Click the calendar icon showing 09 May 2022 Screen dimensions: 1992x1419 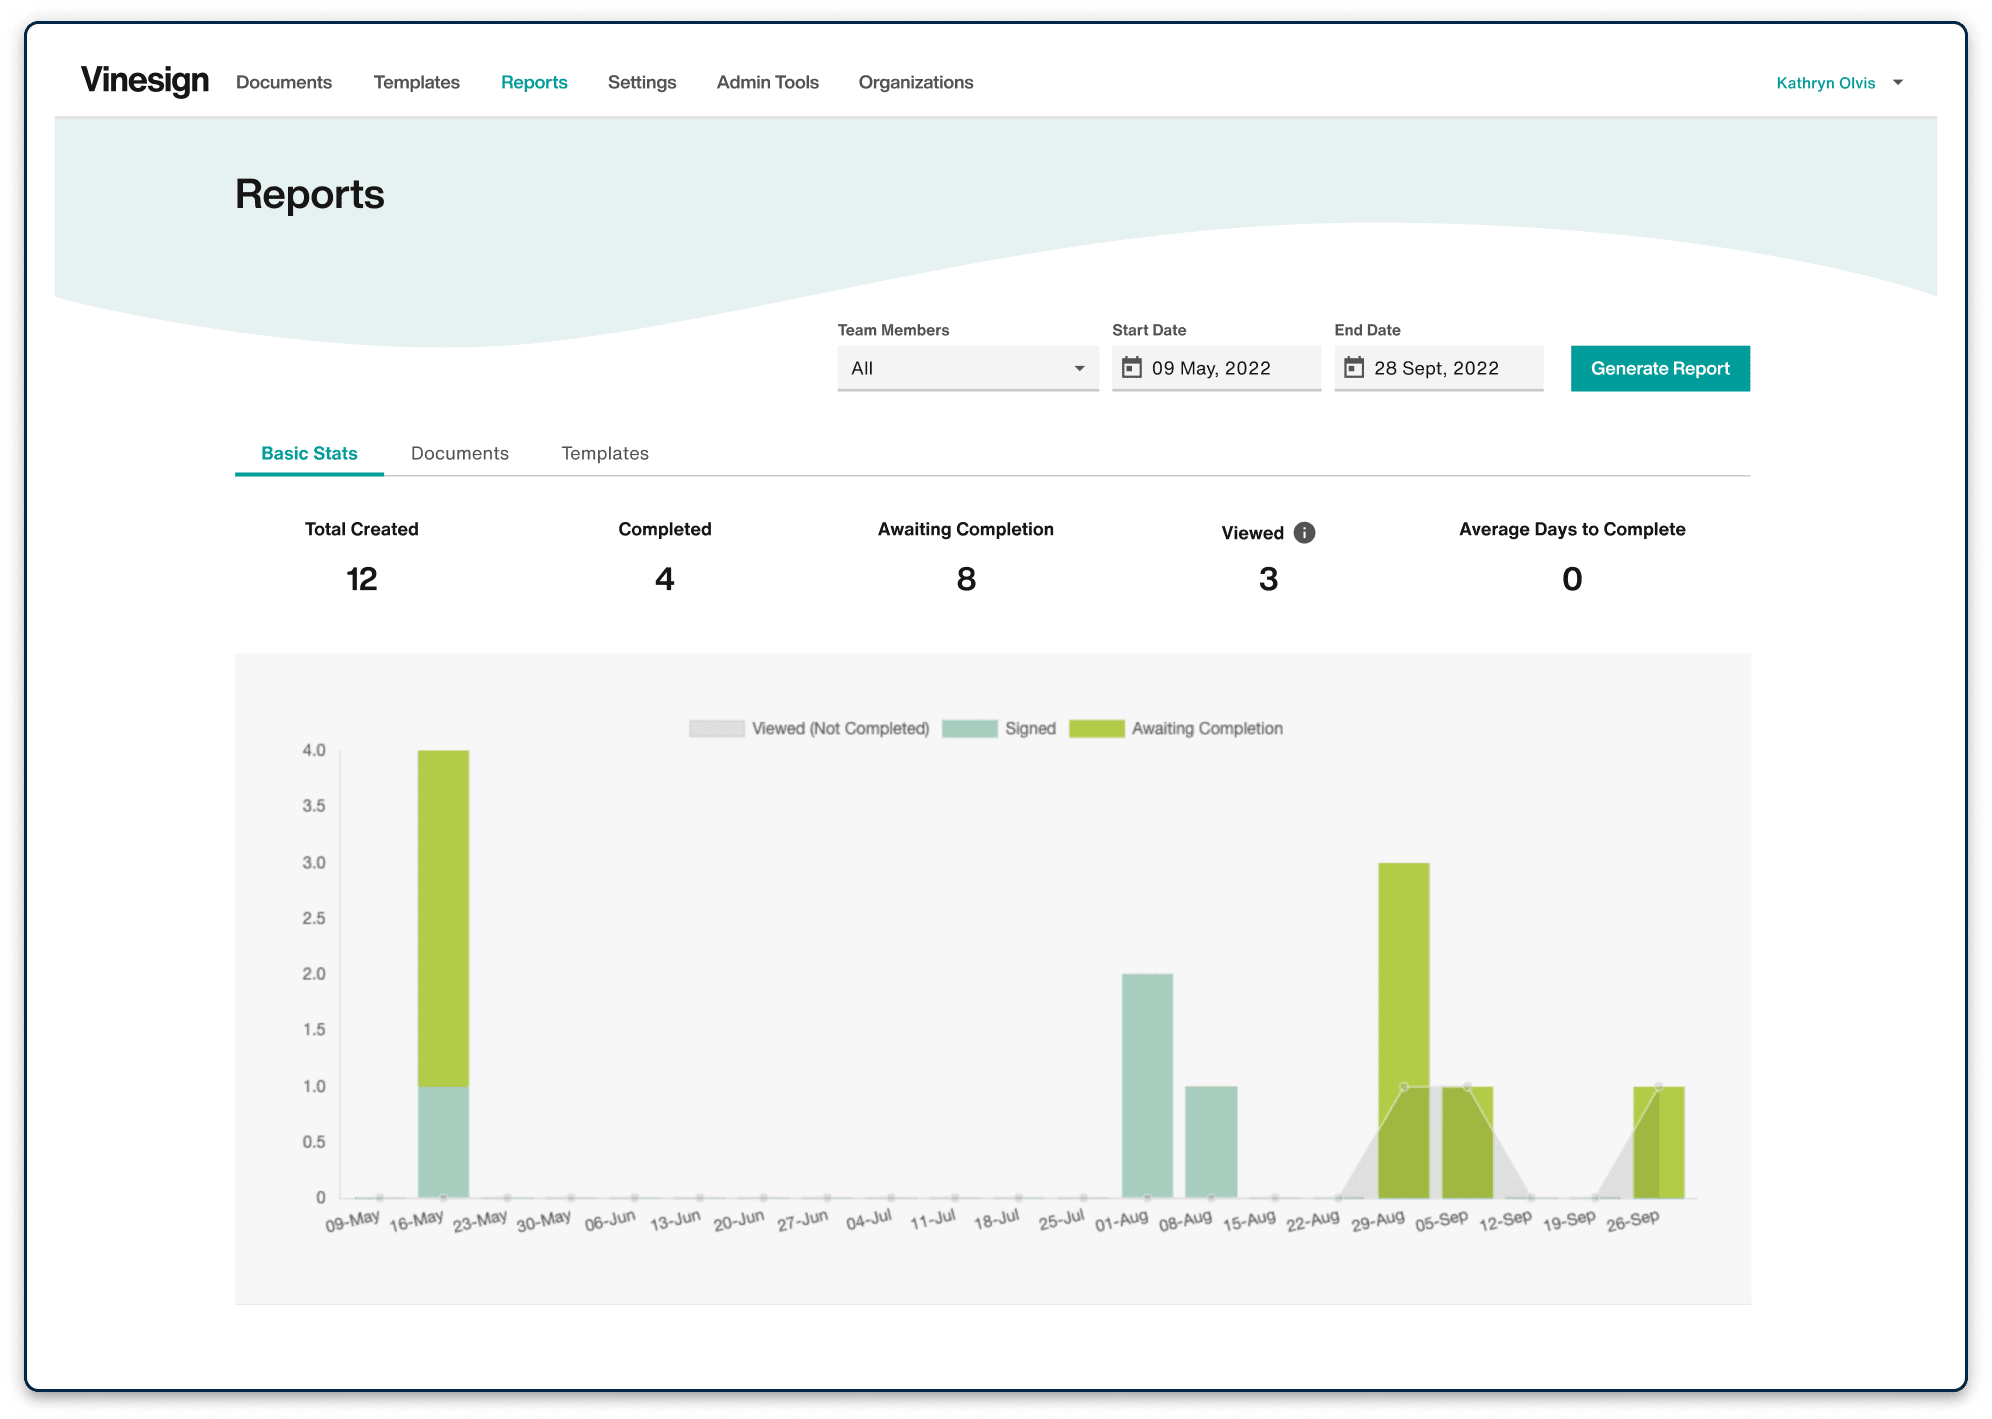click(1133, 368)
